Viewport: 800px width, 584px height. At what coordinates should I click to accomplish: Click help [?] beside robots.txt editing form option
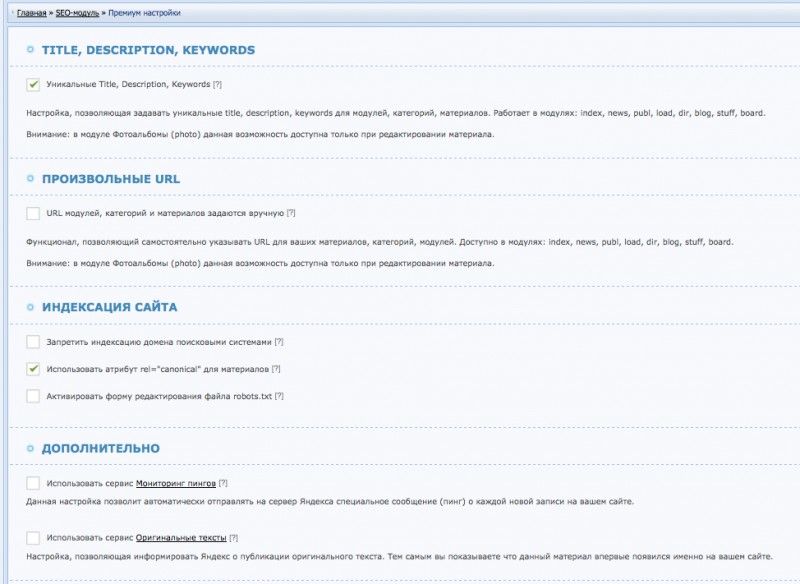click(x=280, y=396)
